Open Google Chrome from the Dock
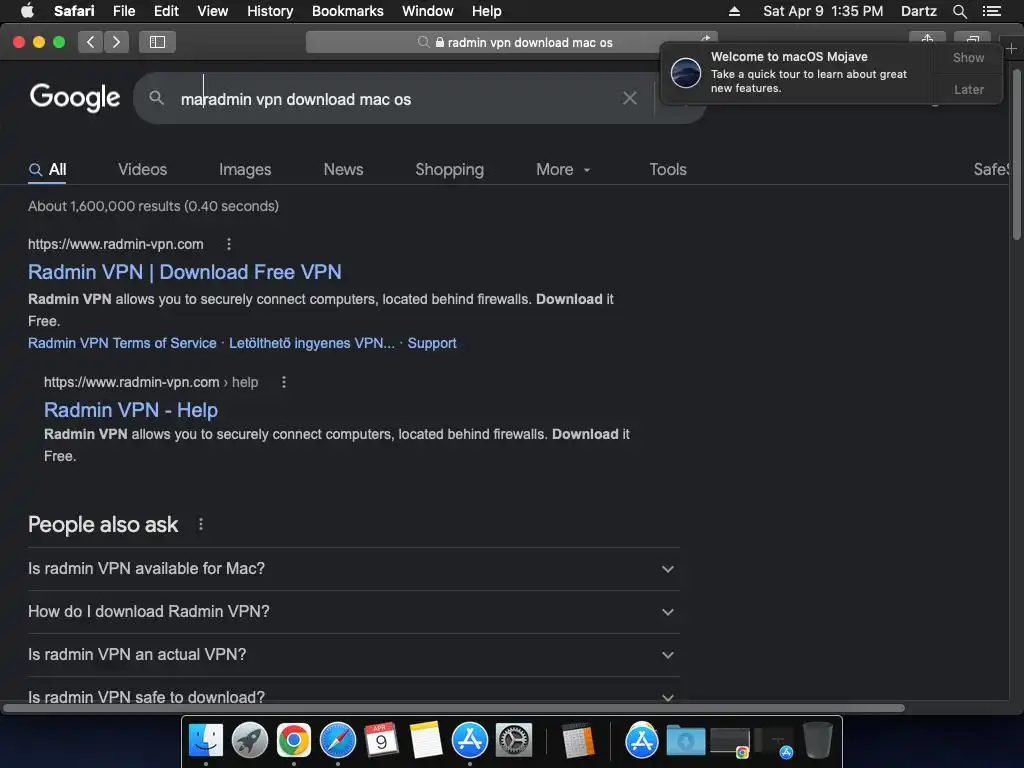The image size is (1024, 768). point(293,740)
